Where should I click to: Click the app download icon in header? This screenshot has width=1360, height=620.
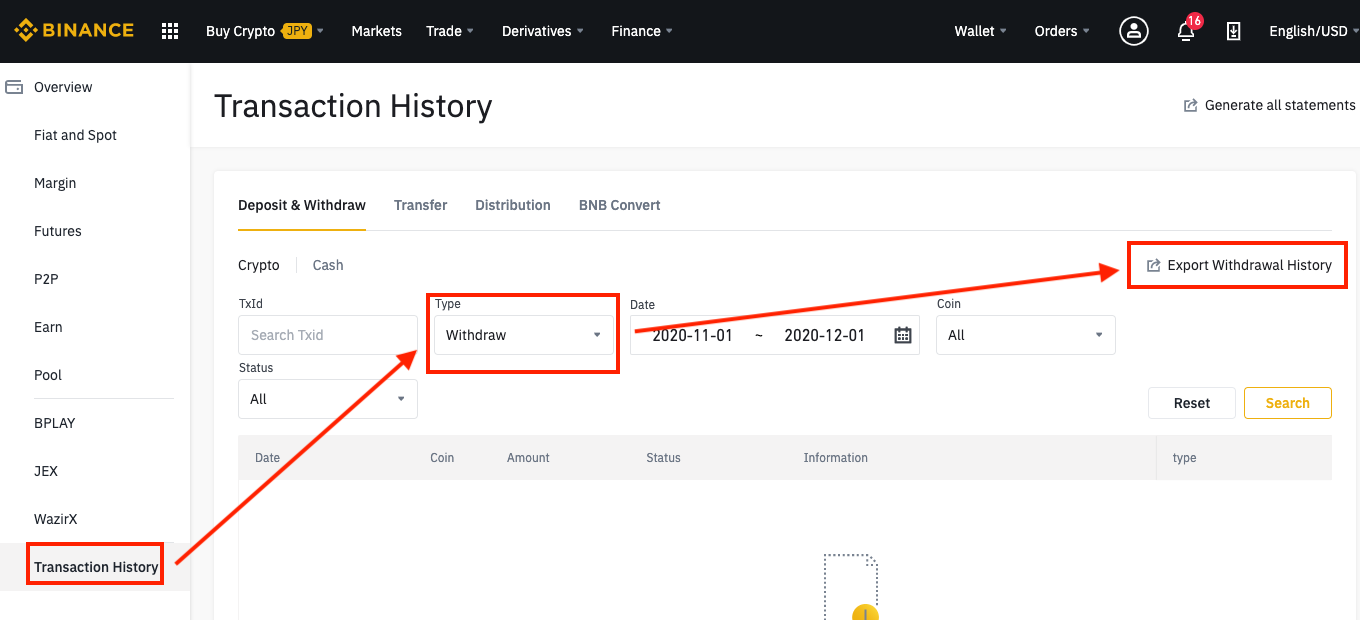tap(1234, 31)
